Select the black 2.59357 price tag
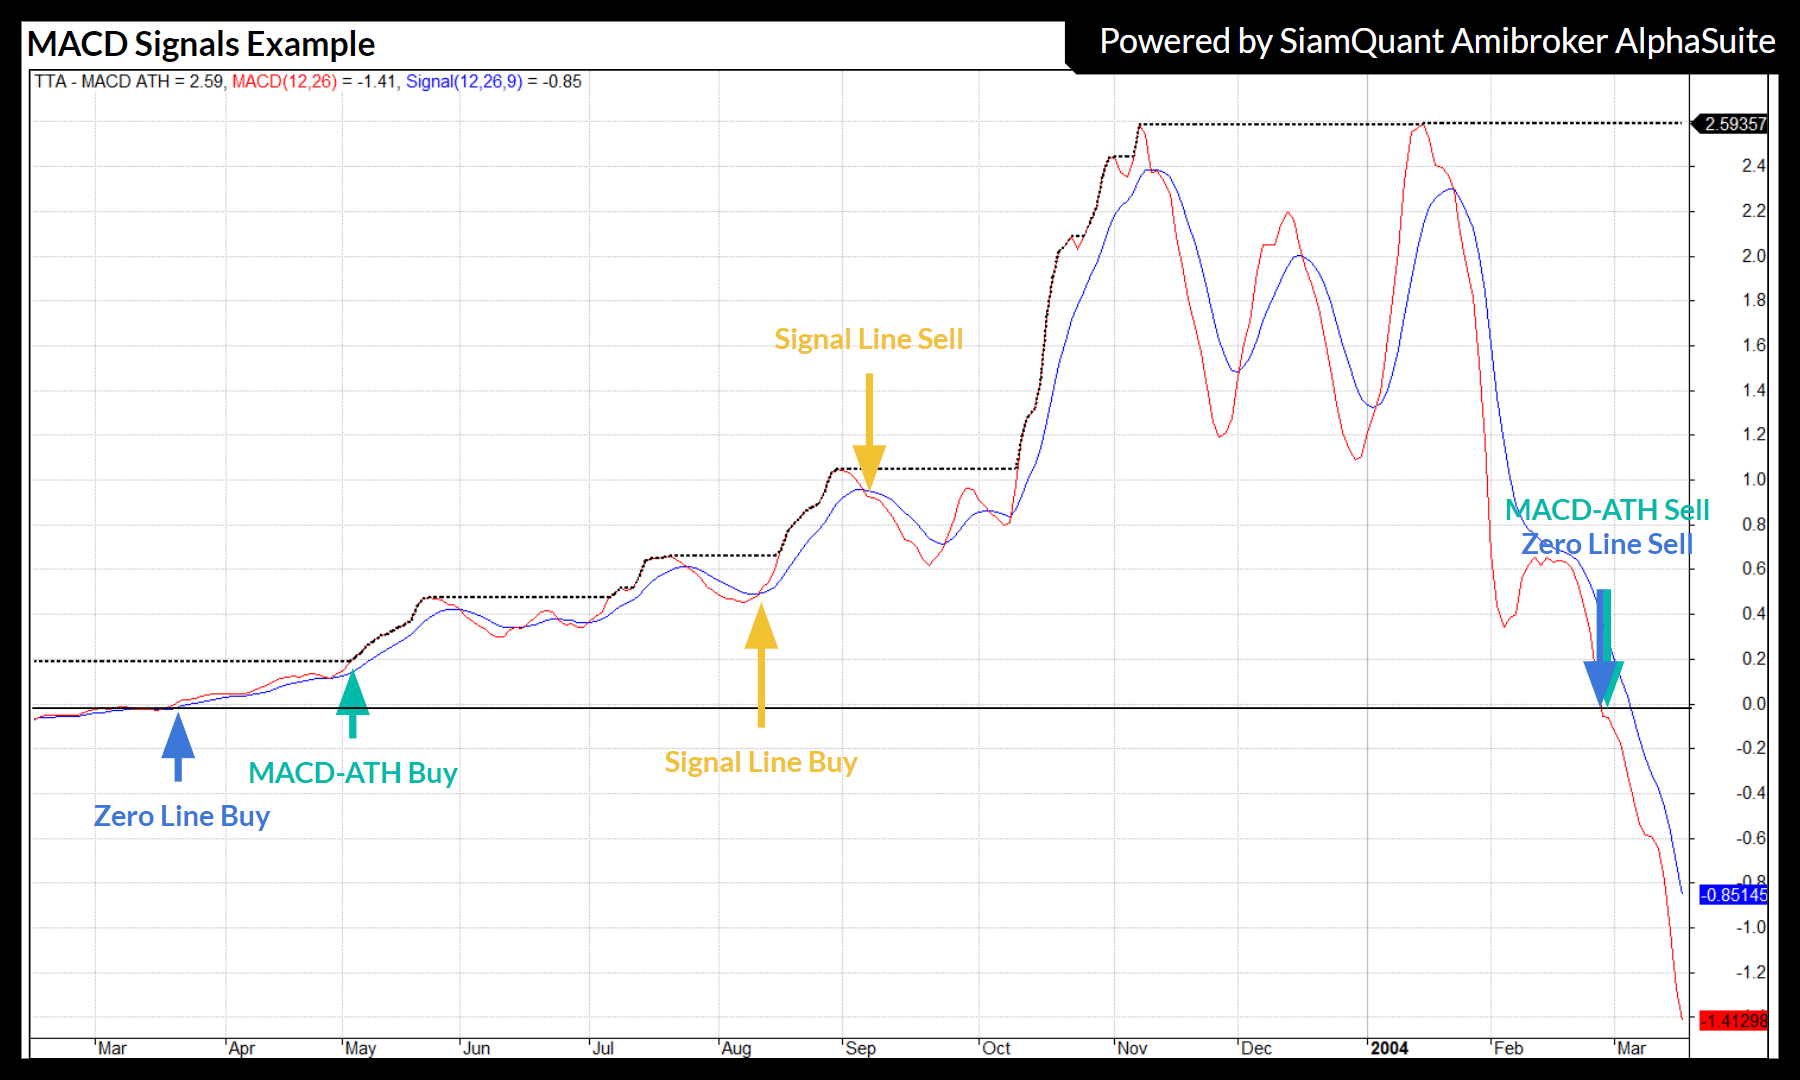The width and height of the screenshot is (1800, 1080). (x=1733, y=124)
